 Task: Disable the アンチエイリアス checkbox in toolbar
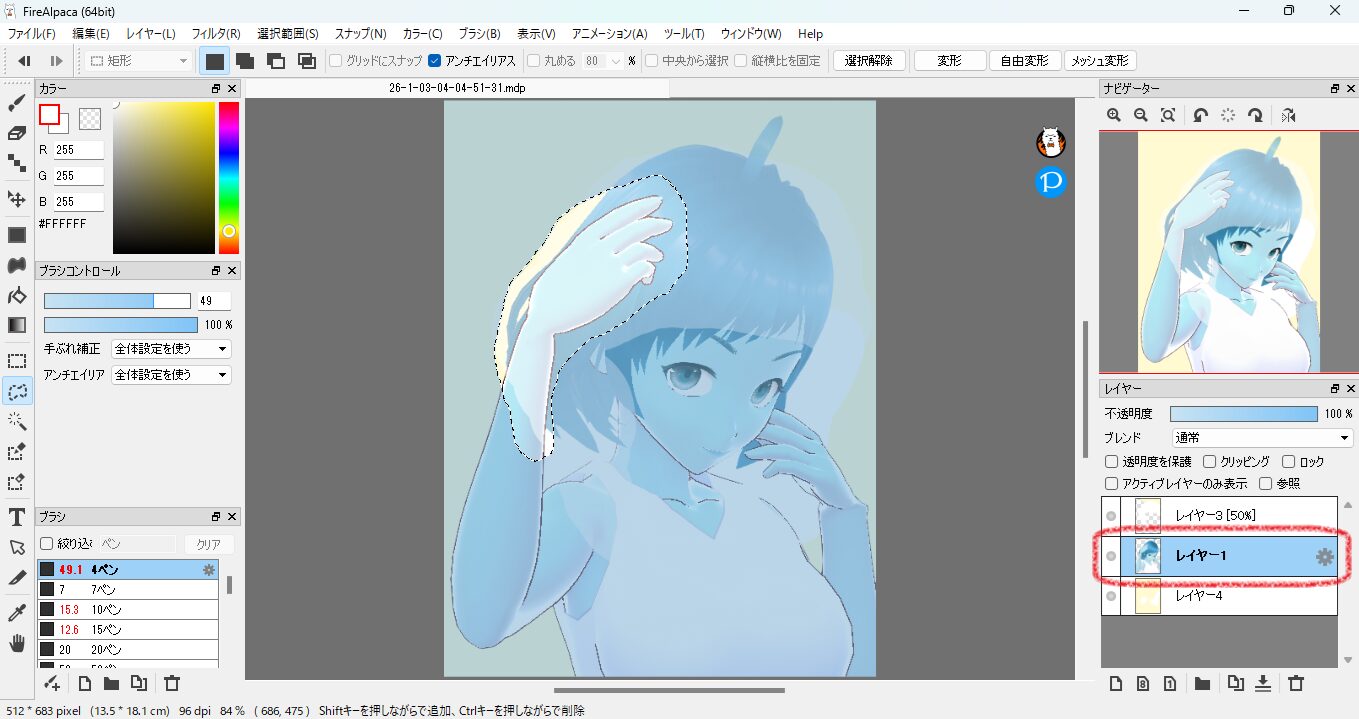[435, 61]
